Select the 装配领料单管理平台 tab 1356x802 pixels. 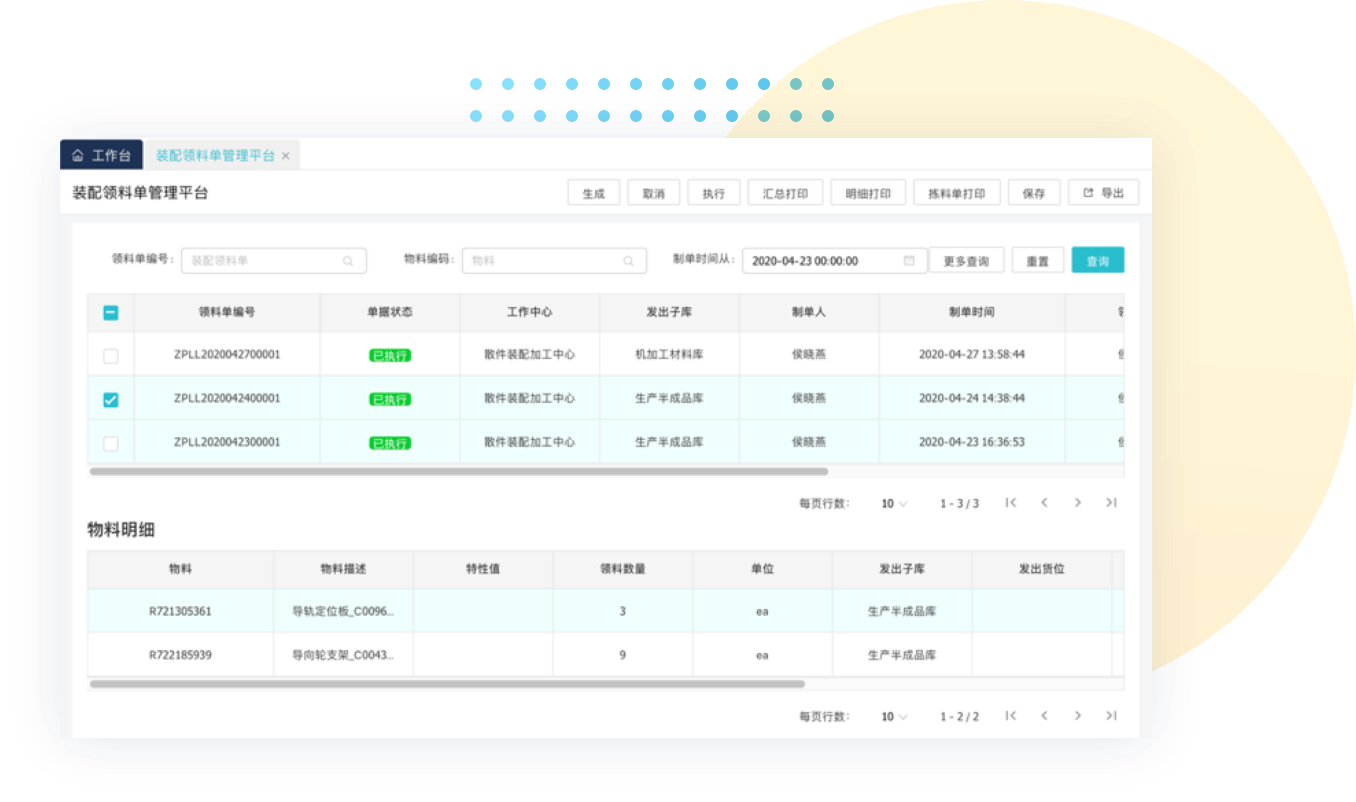pyautogui.click(x=214, y=156)
